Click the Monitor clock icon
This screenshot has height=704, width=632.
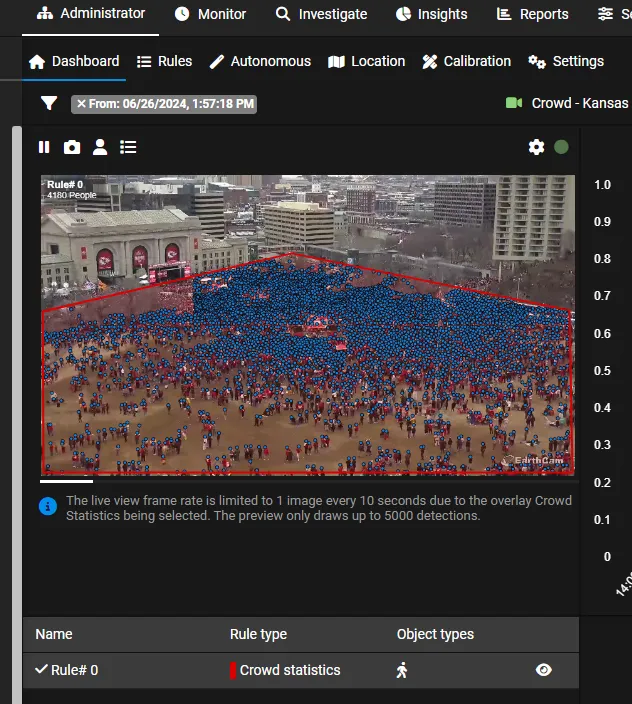pyautogui.click(x=182, y=14)
